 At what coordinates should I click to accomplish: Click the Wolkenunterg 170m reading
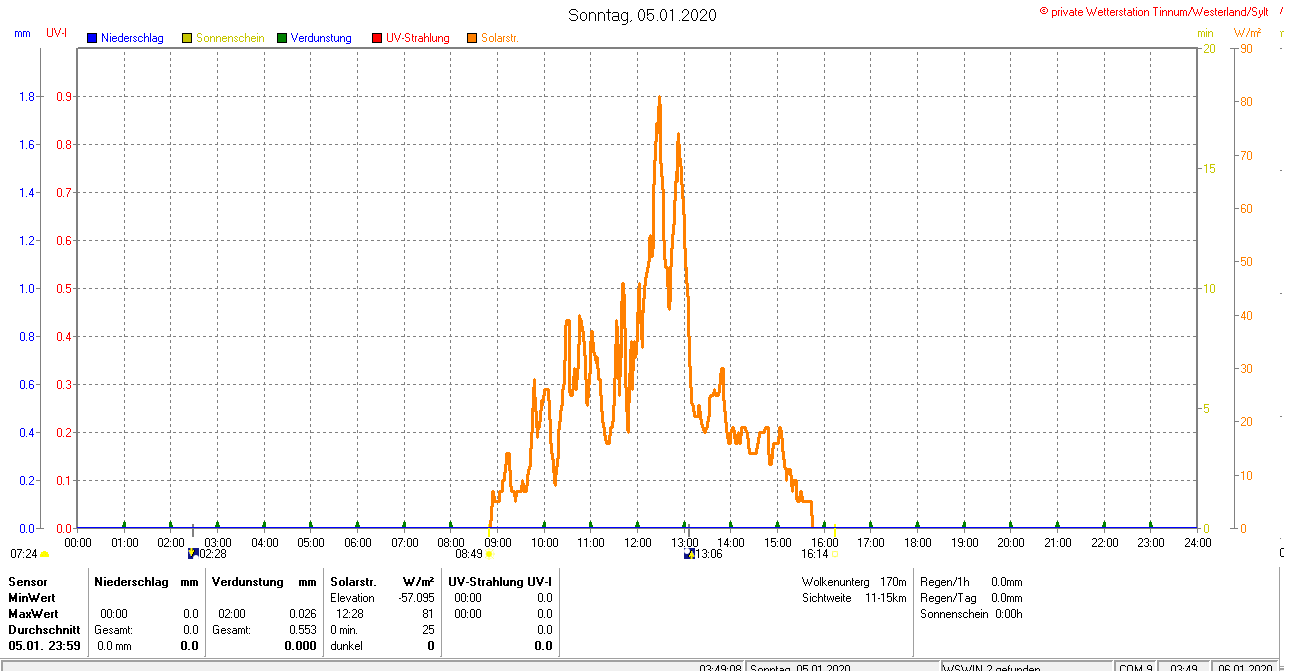854,582
